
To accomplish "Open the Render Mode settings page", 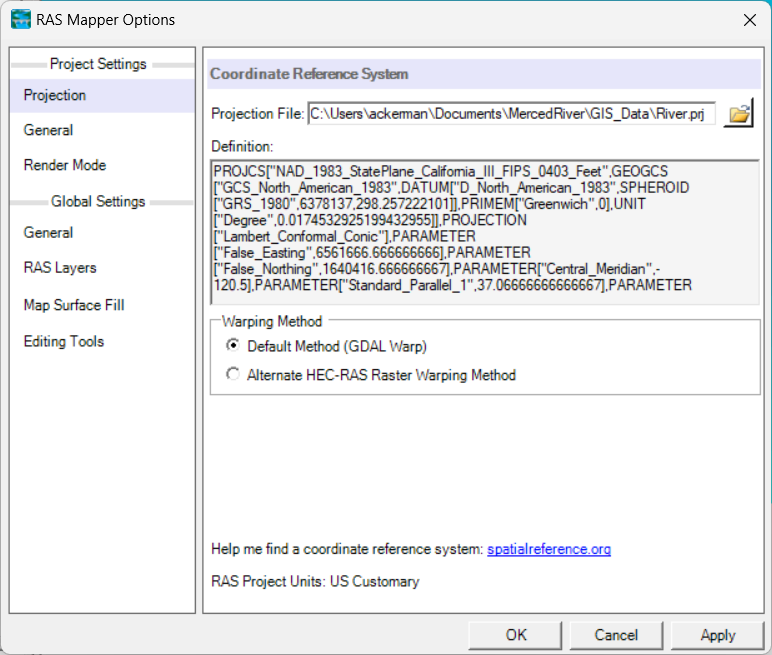I will point(65,165).
